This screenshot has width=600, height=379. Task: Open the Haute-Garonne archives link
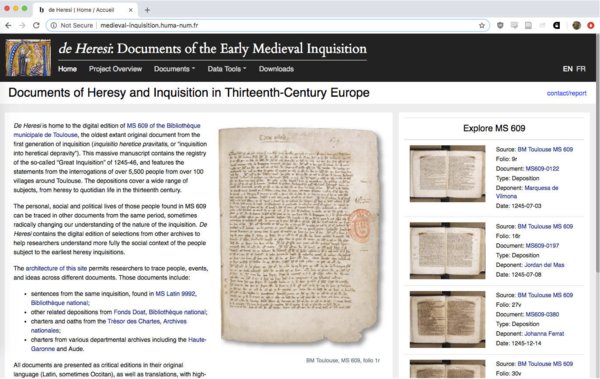[x=197, y=340]
